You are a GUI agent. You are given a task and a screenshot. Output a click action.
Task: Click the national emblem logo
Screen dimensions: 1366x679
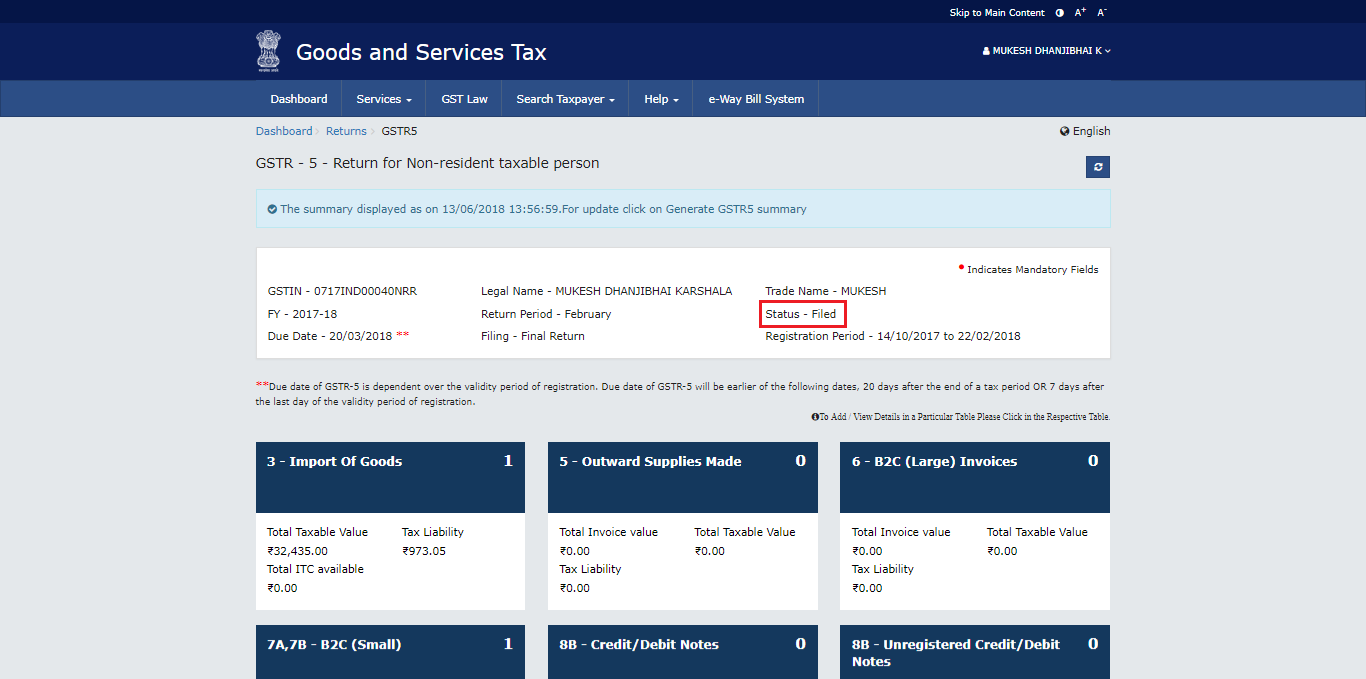coord(268,51)
